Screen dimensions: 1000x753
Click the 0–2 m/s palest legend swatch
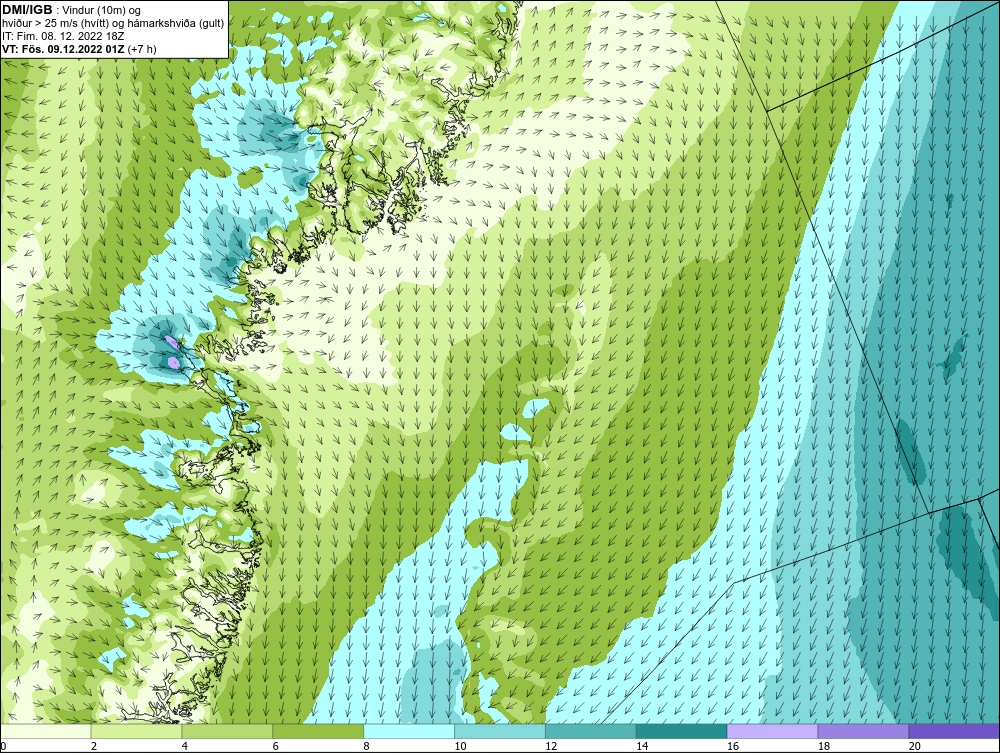pyautogui.click(x=46, y=731)
